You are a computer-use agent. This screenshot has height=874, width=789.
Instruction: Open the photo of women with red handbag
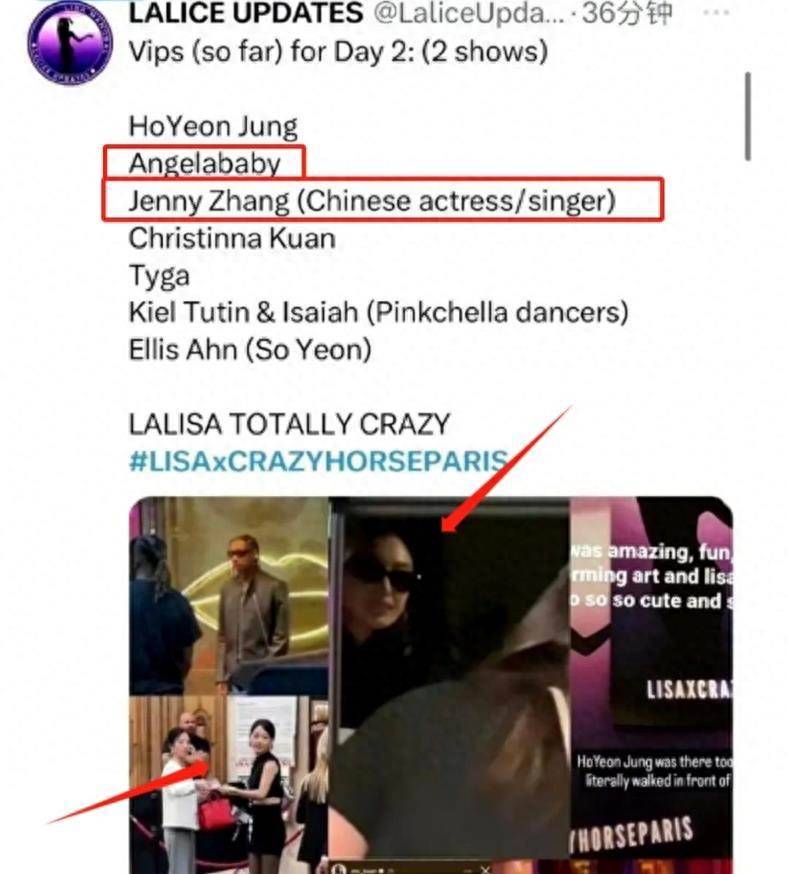(x=229, y=784)
